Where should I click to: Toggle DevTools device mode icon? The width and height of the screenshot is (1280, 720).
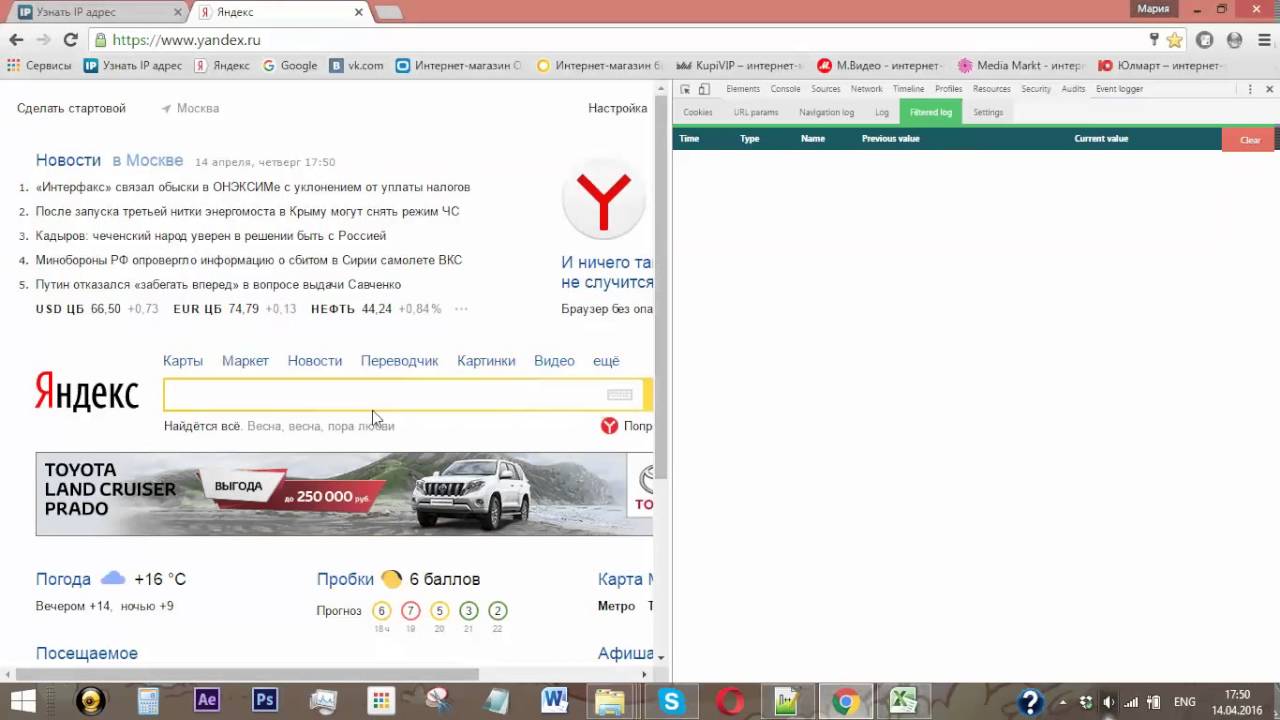point(704,89)
